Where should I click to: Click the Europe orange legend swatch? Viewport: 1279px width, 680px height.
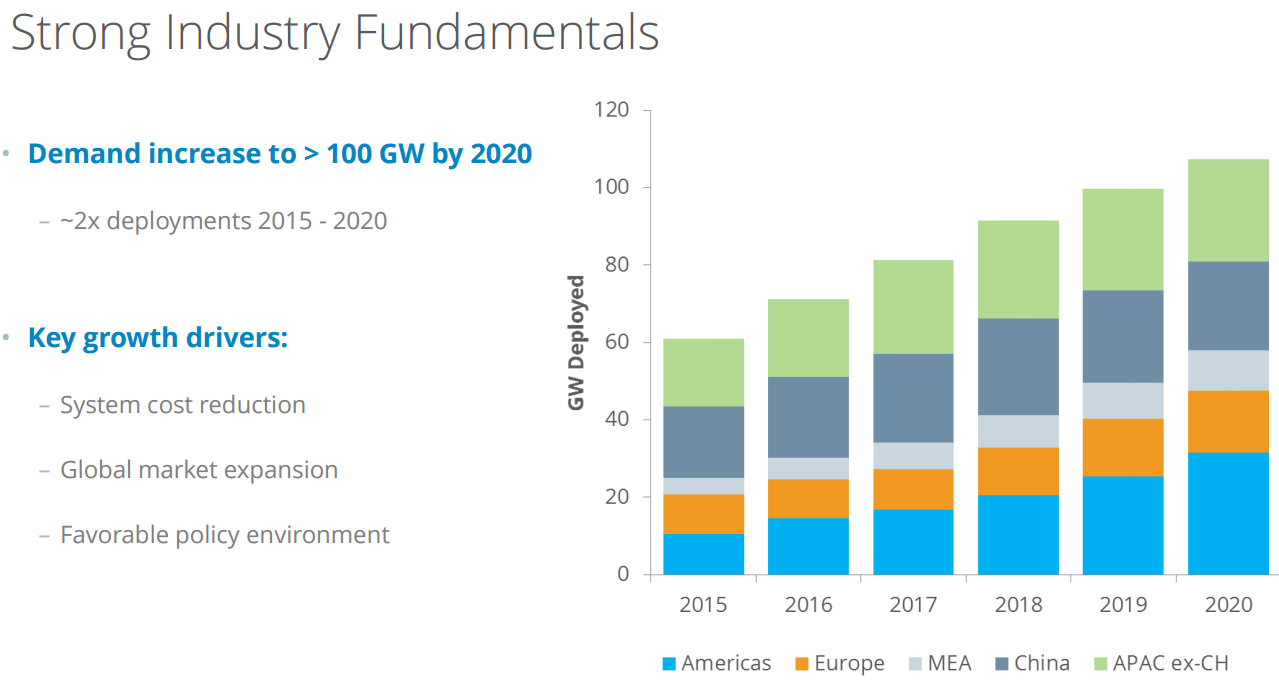[x=802, y=664]
